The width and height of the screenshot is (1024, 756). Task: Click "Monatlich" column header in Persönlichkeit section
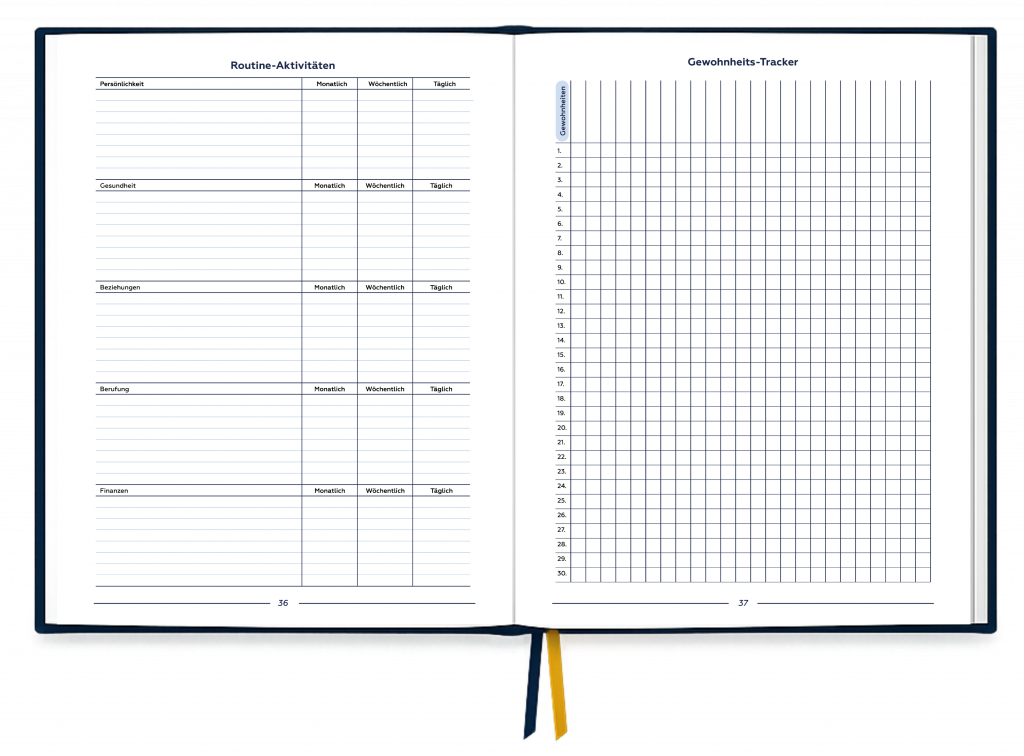click(x=330, y=84)
